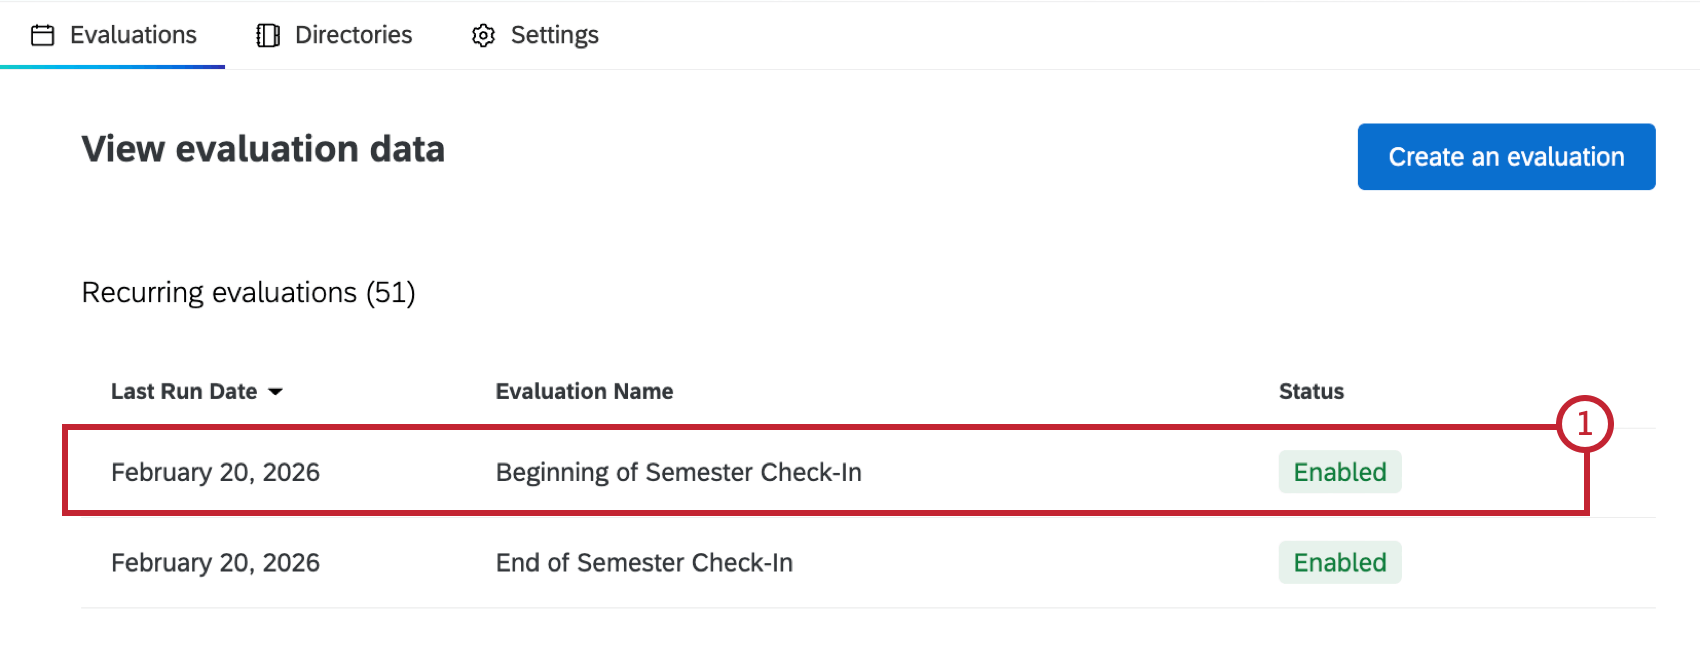The height and width of the screenshot is (666, 1700).
Task: Click the Recurring evaluations (51) label
Action: [248, 293]
